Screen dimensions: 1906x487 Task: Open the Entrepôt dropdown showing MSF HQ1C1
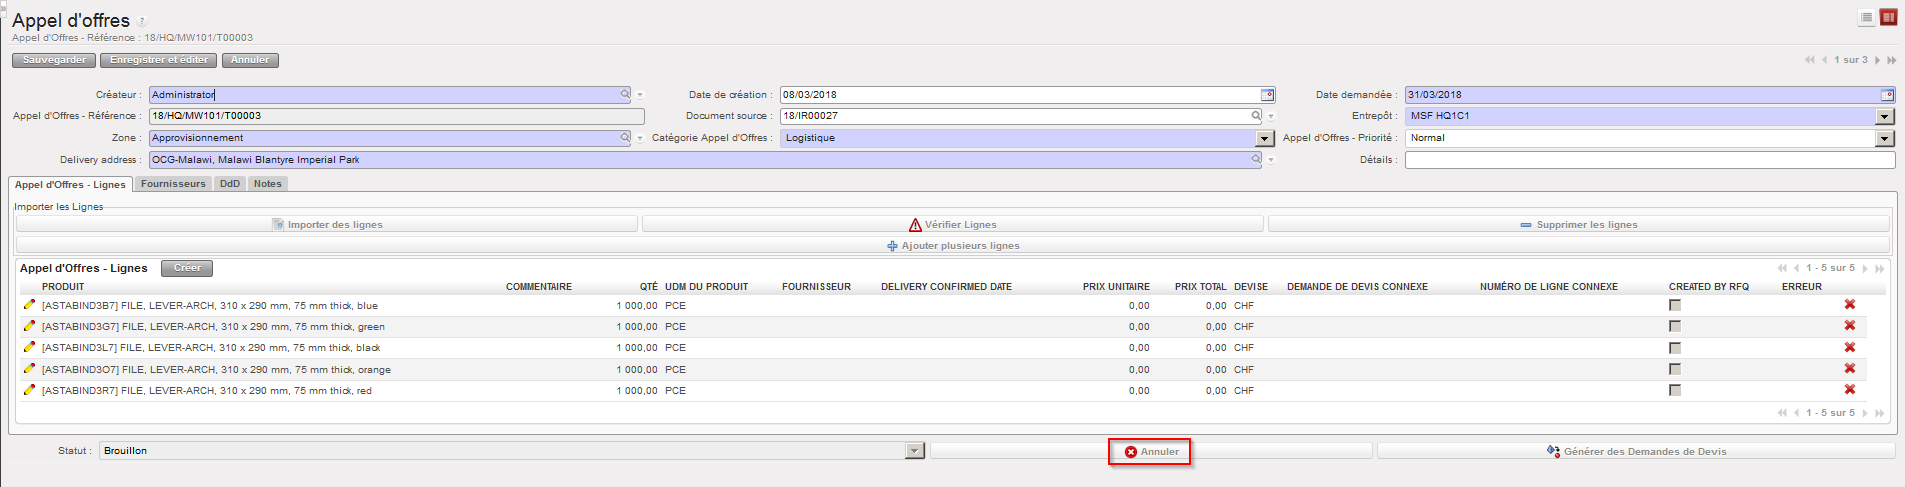click(1885, 116)
